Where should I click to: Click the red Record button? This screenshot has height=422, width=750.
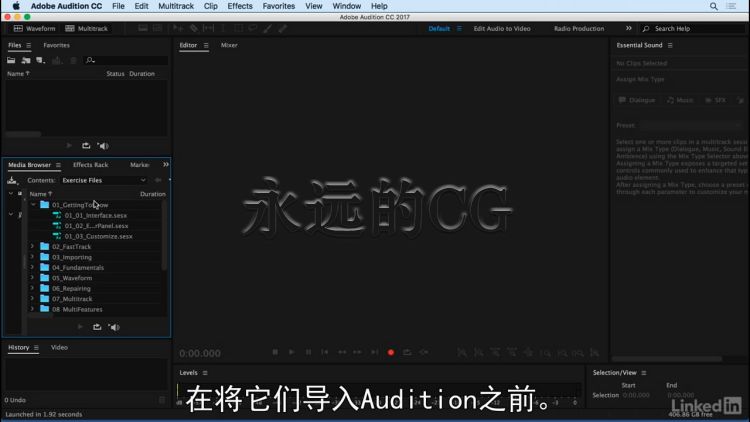coord(391,352)
